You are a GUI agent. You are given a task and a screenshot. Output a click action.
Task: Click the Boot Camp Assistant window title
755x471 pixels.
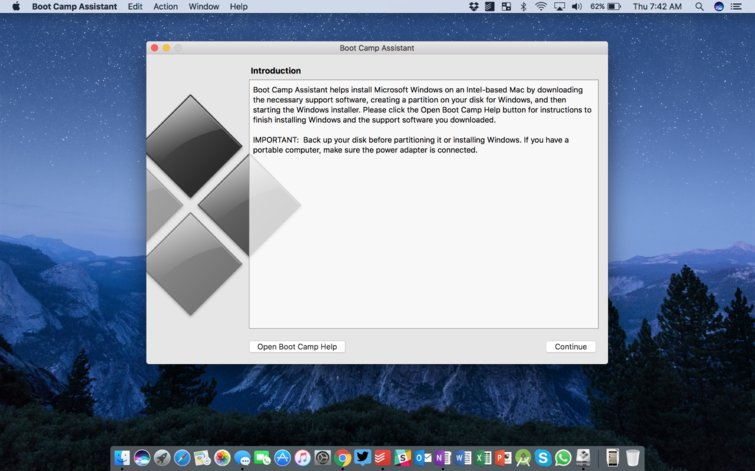(377, 48)
